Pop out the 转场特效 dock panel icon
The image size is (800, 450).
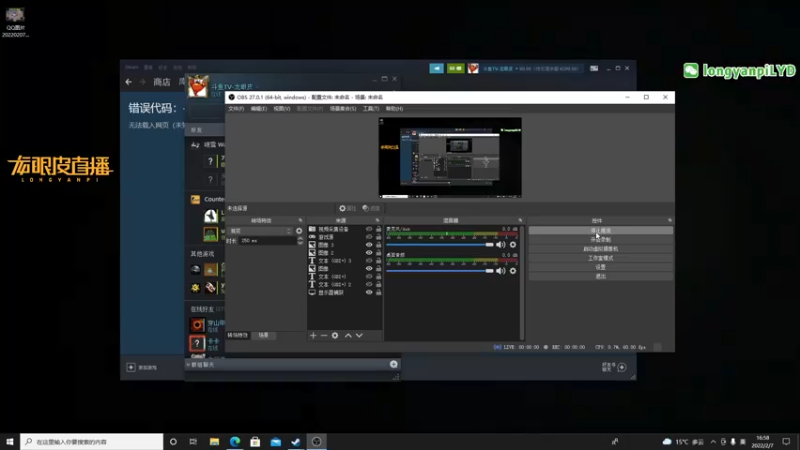(x=300, y=220)
